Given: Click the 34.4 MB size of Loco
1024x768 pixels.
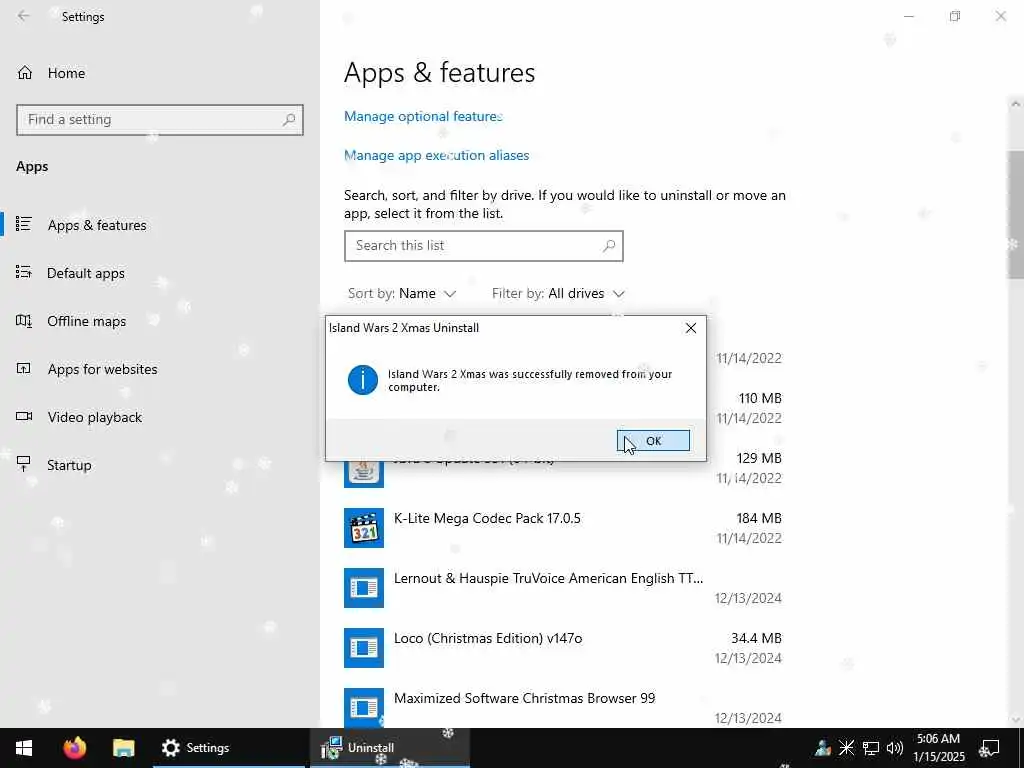Looking at the screenshot, I should click(756, 638).
